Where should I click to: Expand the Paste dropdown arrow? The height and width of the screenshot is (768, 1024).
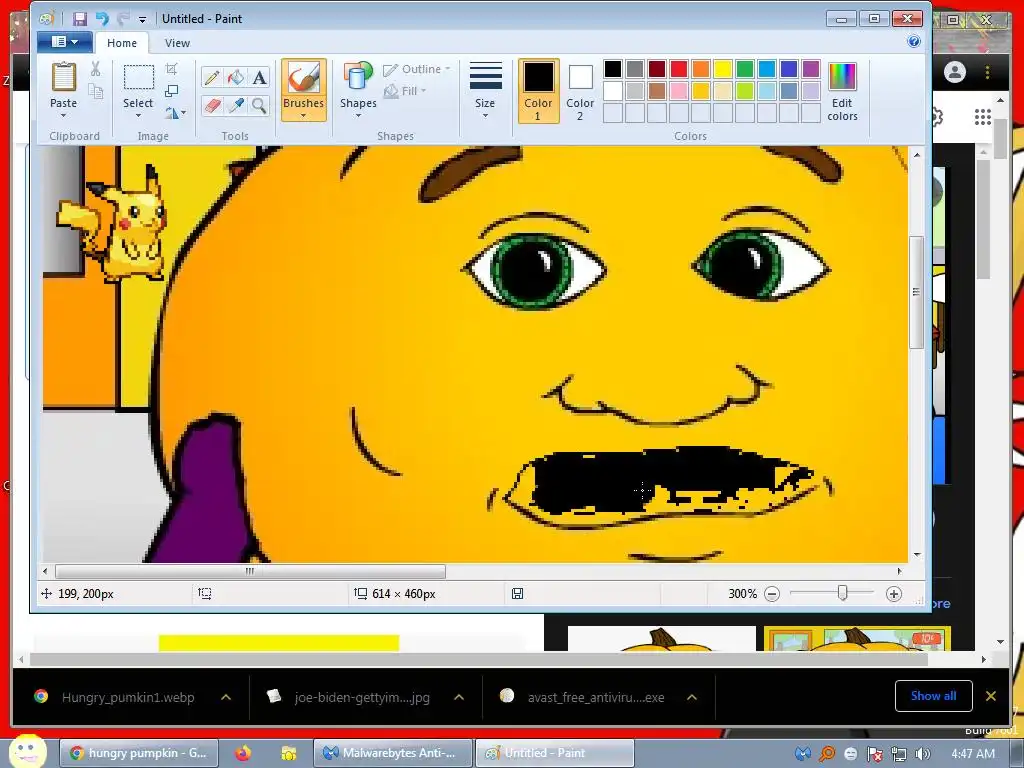coord(63,116)
